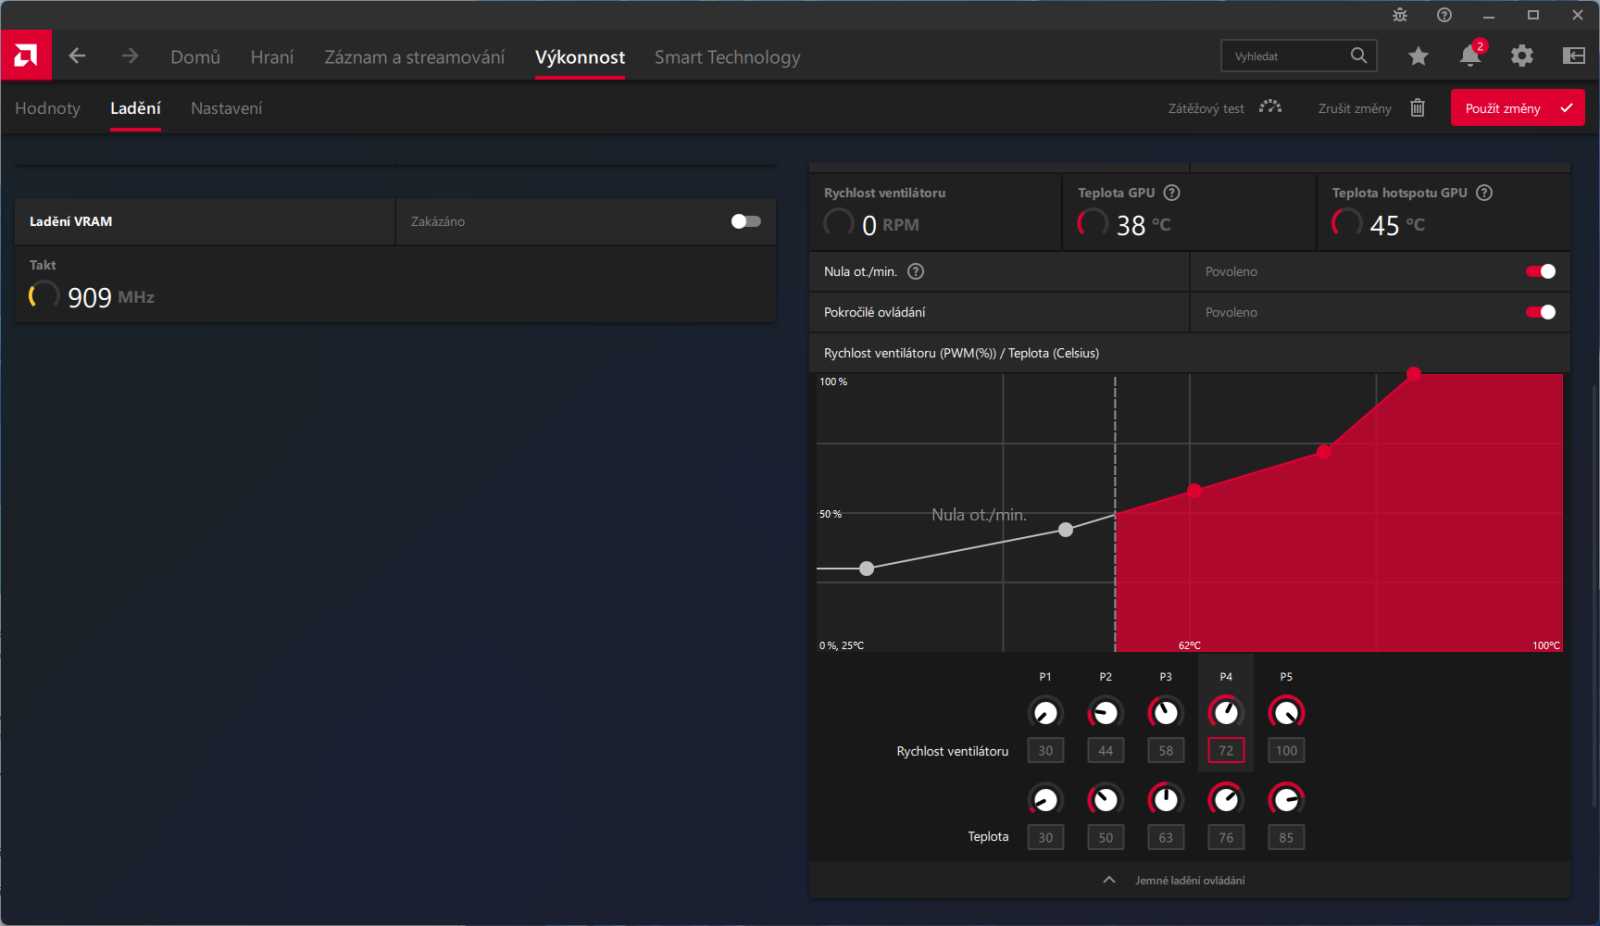This screenshot has height=926, width=1600.
Task: Disable the Pokročilé ovládání toggle
Action: click(1541, 312)
